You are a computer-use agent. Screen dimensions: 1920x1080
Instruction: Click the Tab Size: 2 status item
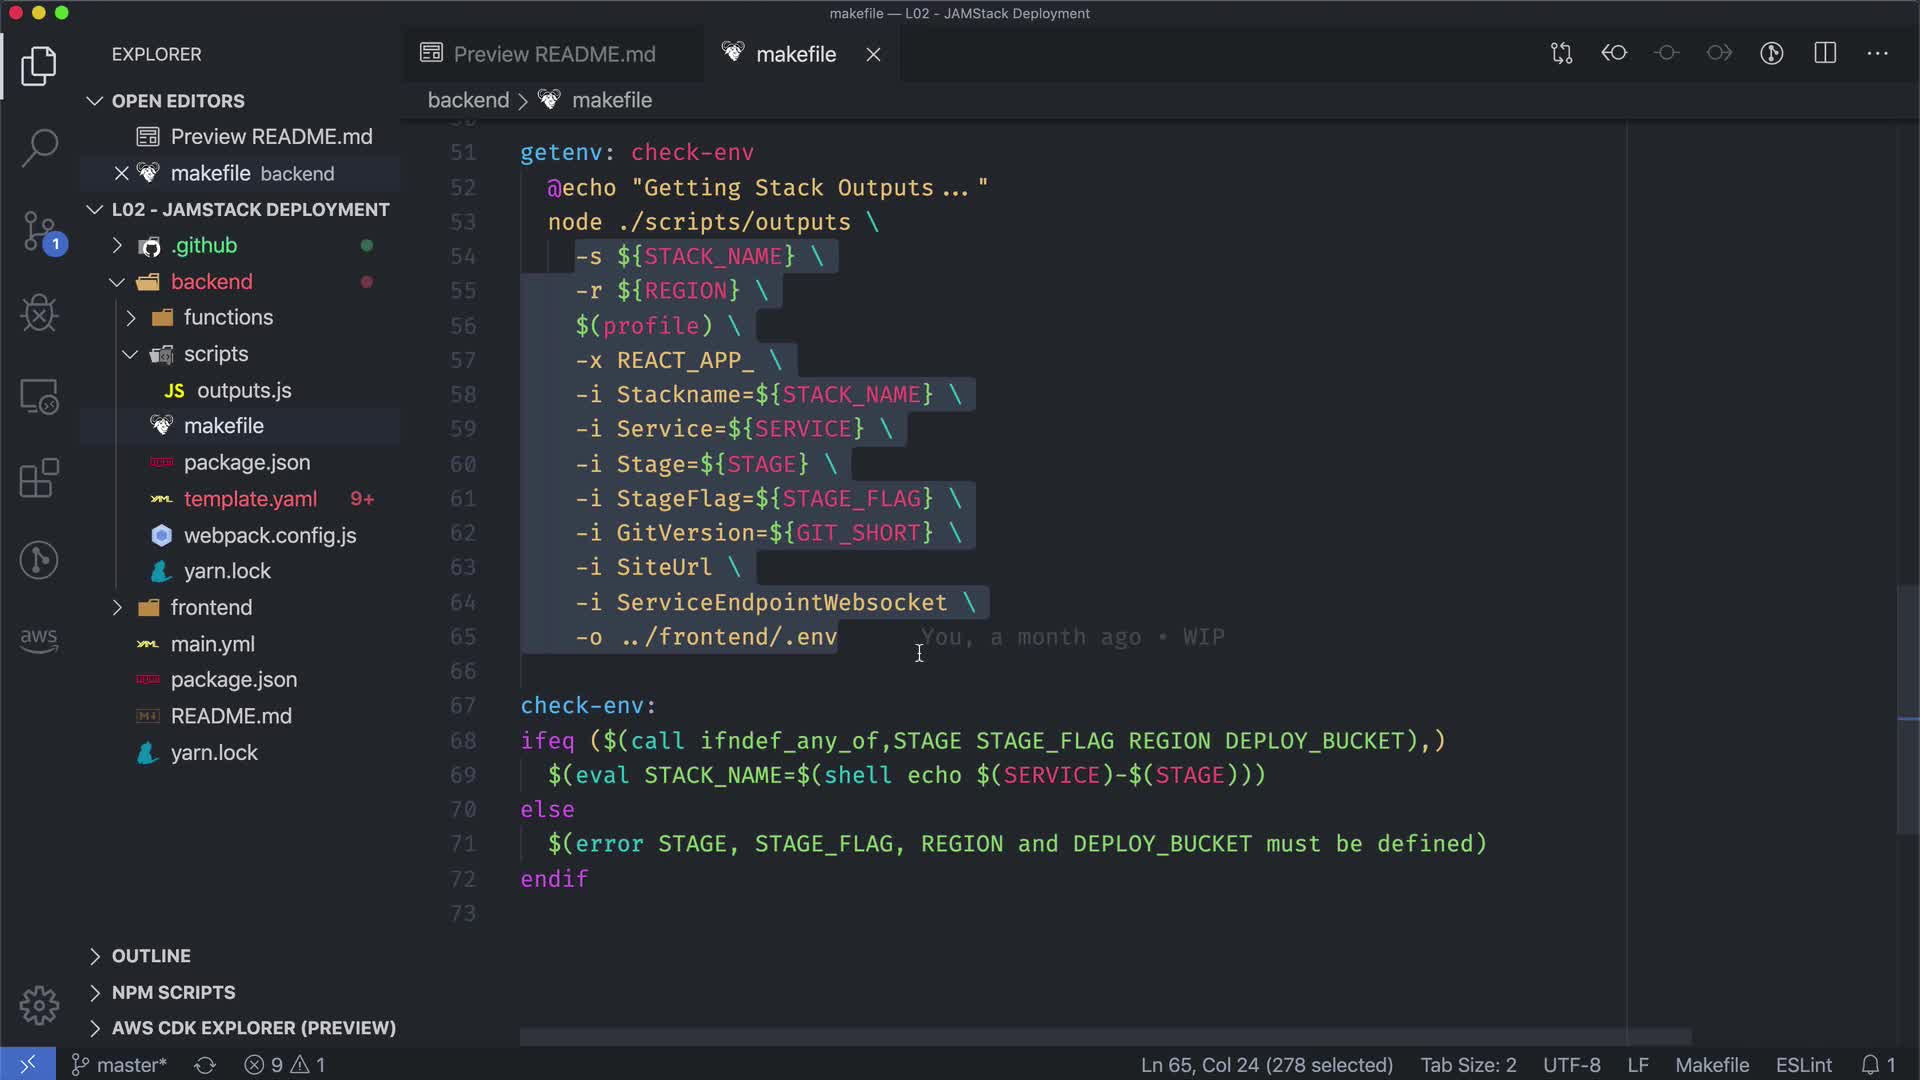click(x=1468, y=1065)
